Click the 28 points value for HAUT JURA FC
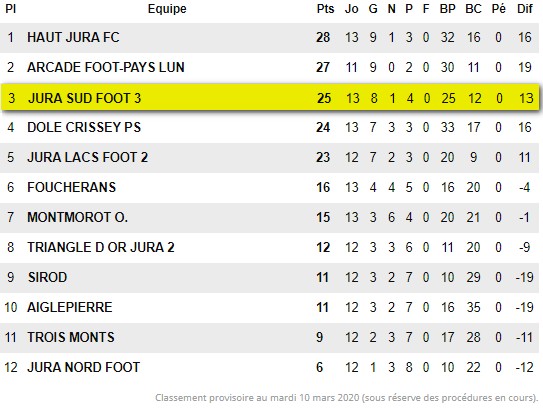 tap(323, 37)
